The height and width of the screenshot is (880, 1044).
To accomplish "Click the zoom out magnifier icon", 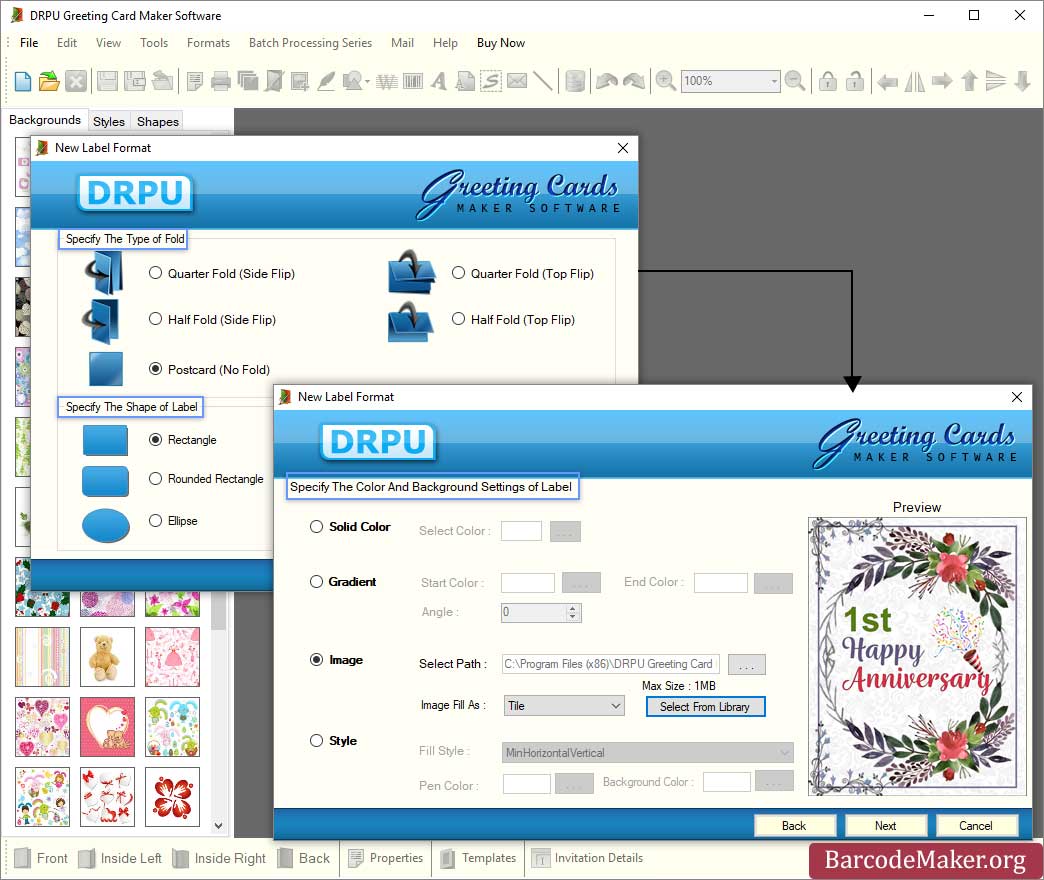I will tap(794, 81).
